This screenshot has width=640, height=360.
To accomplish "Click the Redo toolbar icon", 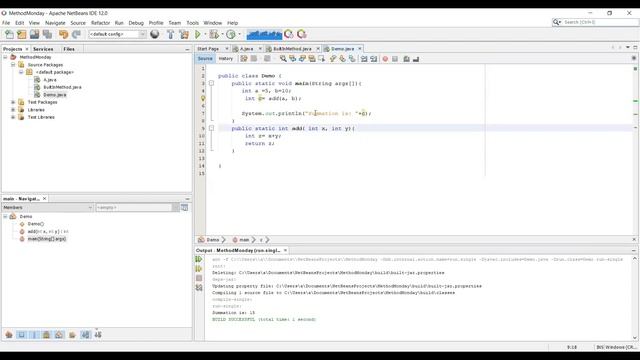I will 76,34.
